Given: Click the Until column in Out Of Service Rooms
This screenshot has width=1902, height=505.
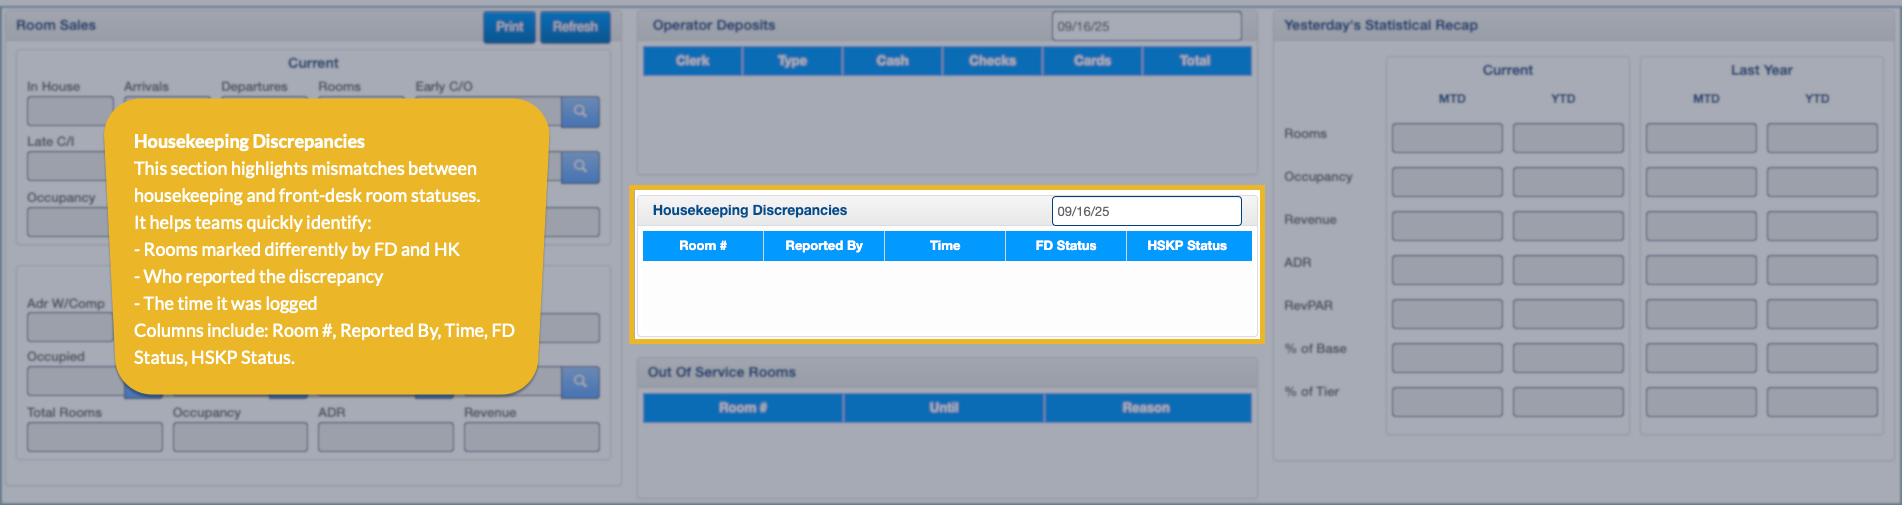Looking at the screenshot, I should 943,408.
